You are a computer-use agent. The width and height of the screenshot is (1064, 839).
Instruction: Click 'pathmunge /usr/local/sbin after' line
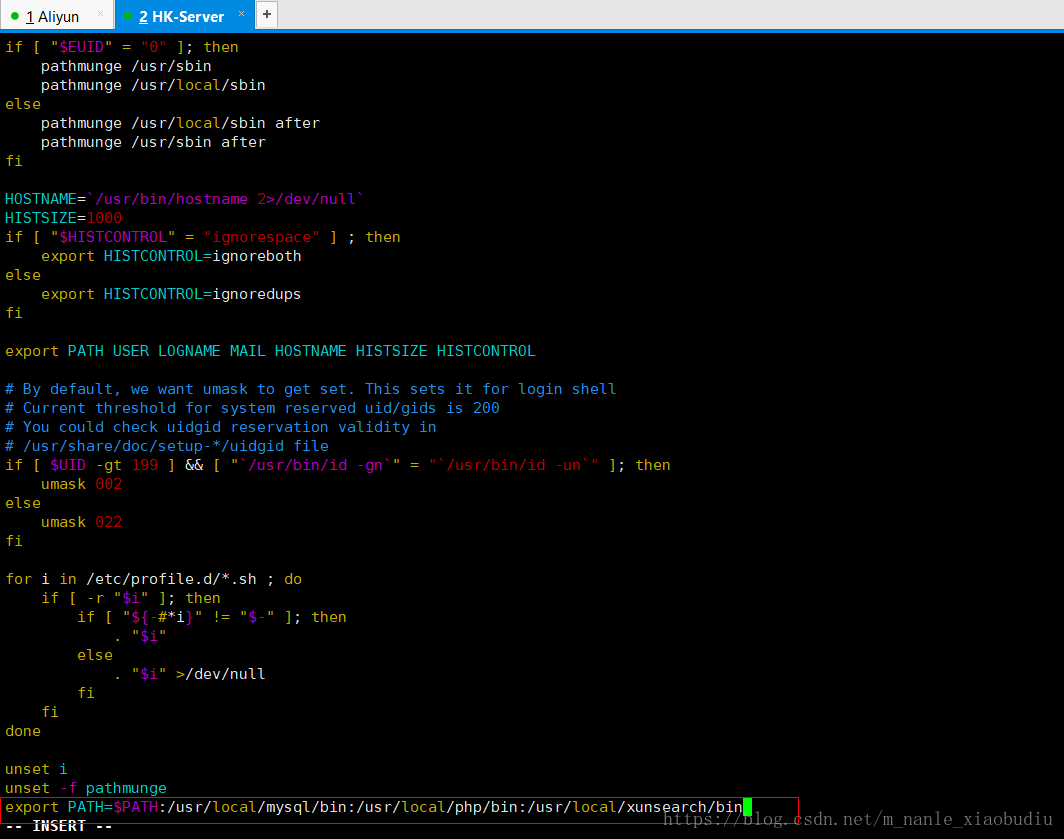[x=180, y=123]
